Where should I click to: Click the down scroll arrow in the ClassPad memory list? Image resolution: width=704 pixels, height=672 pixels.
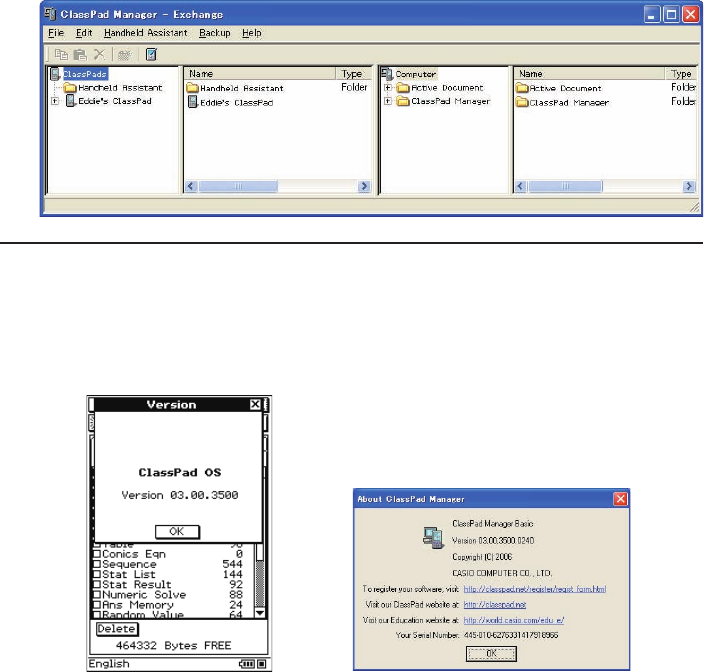[x=260, y=613]
